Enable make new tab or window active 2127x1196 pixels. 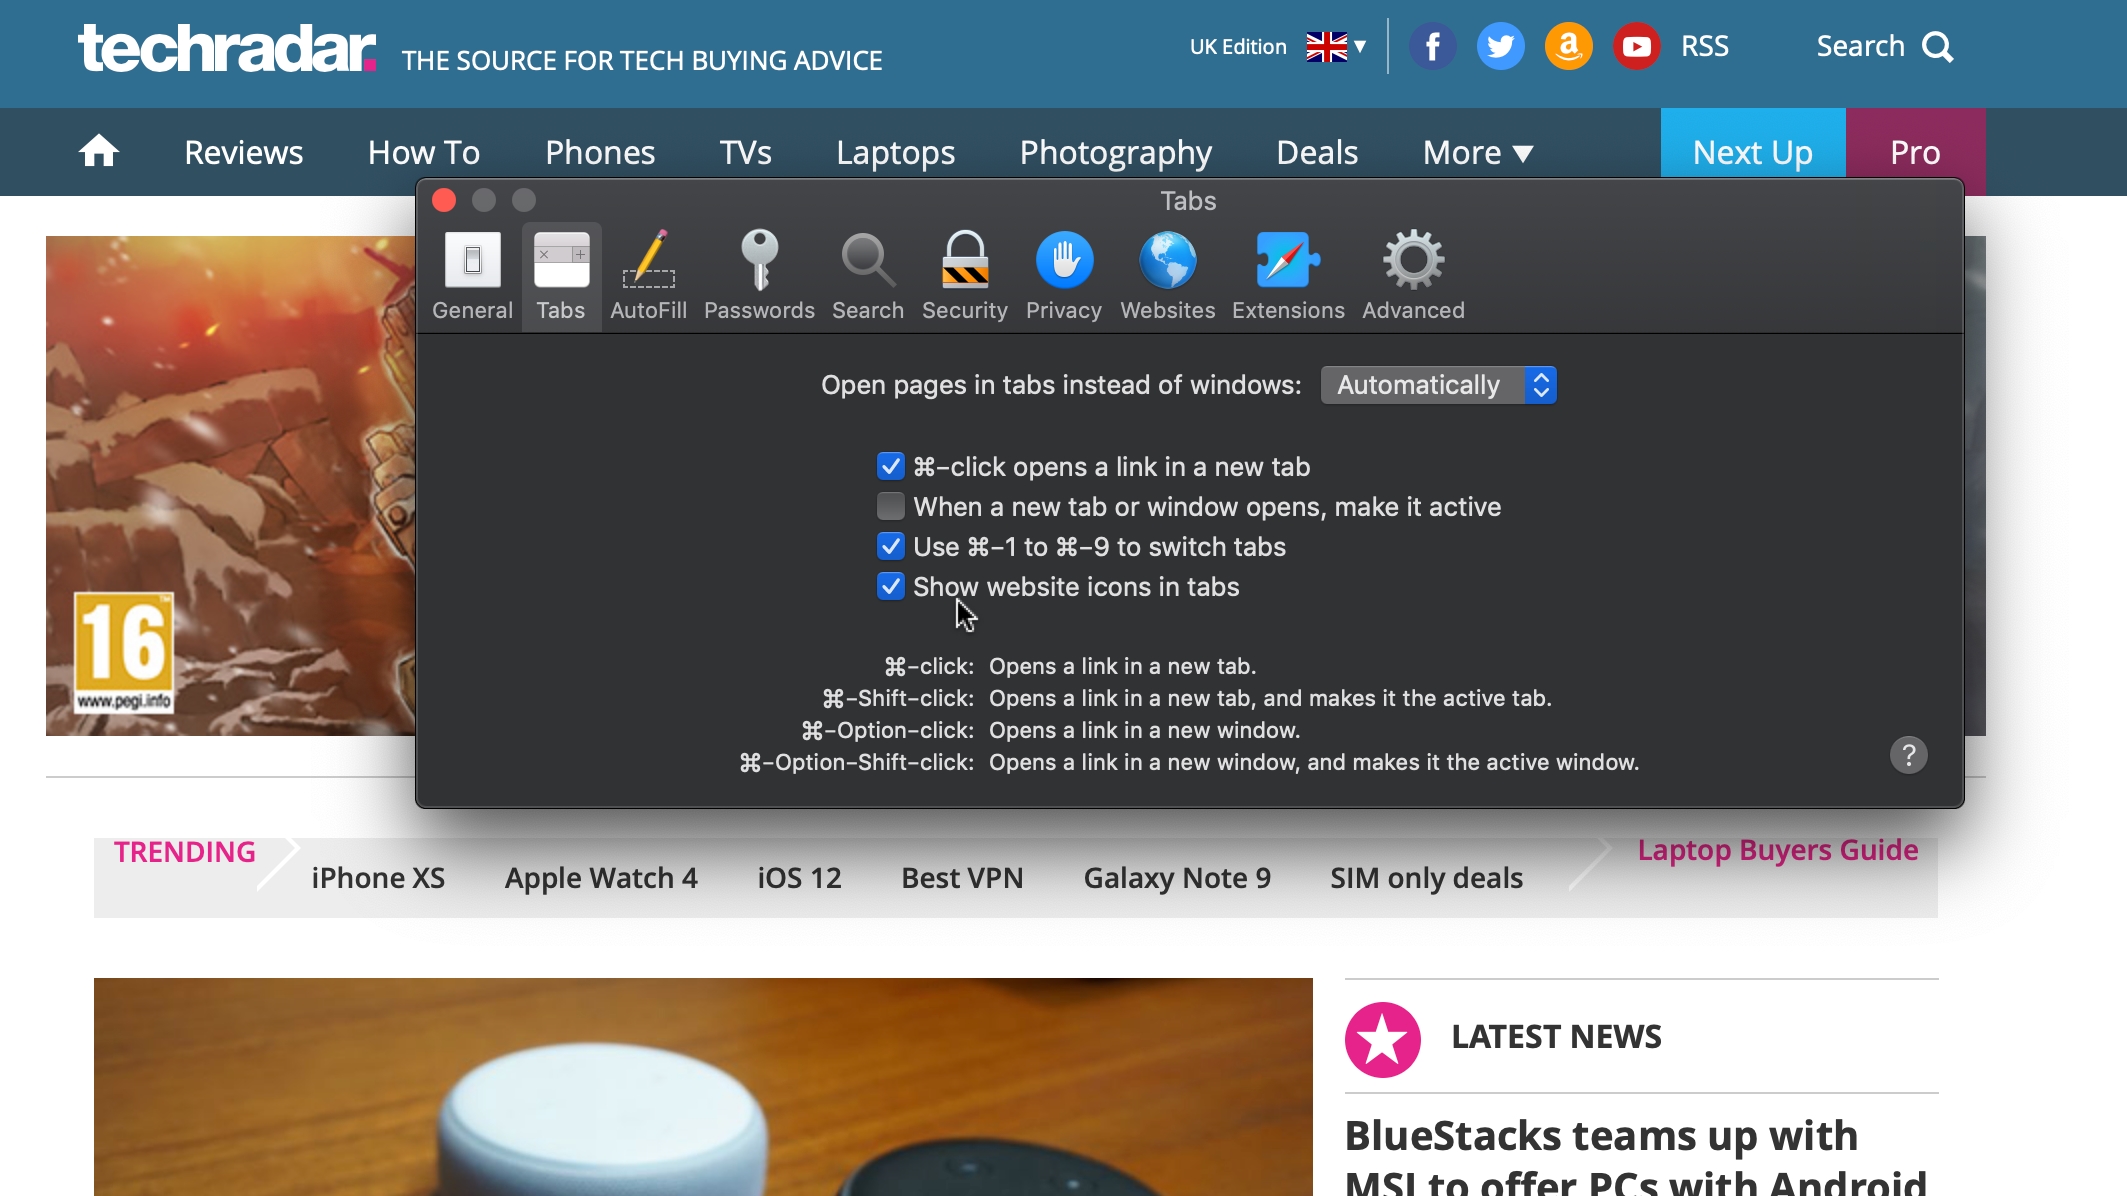coord(890,506)
